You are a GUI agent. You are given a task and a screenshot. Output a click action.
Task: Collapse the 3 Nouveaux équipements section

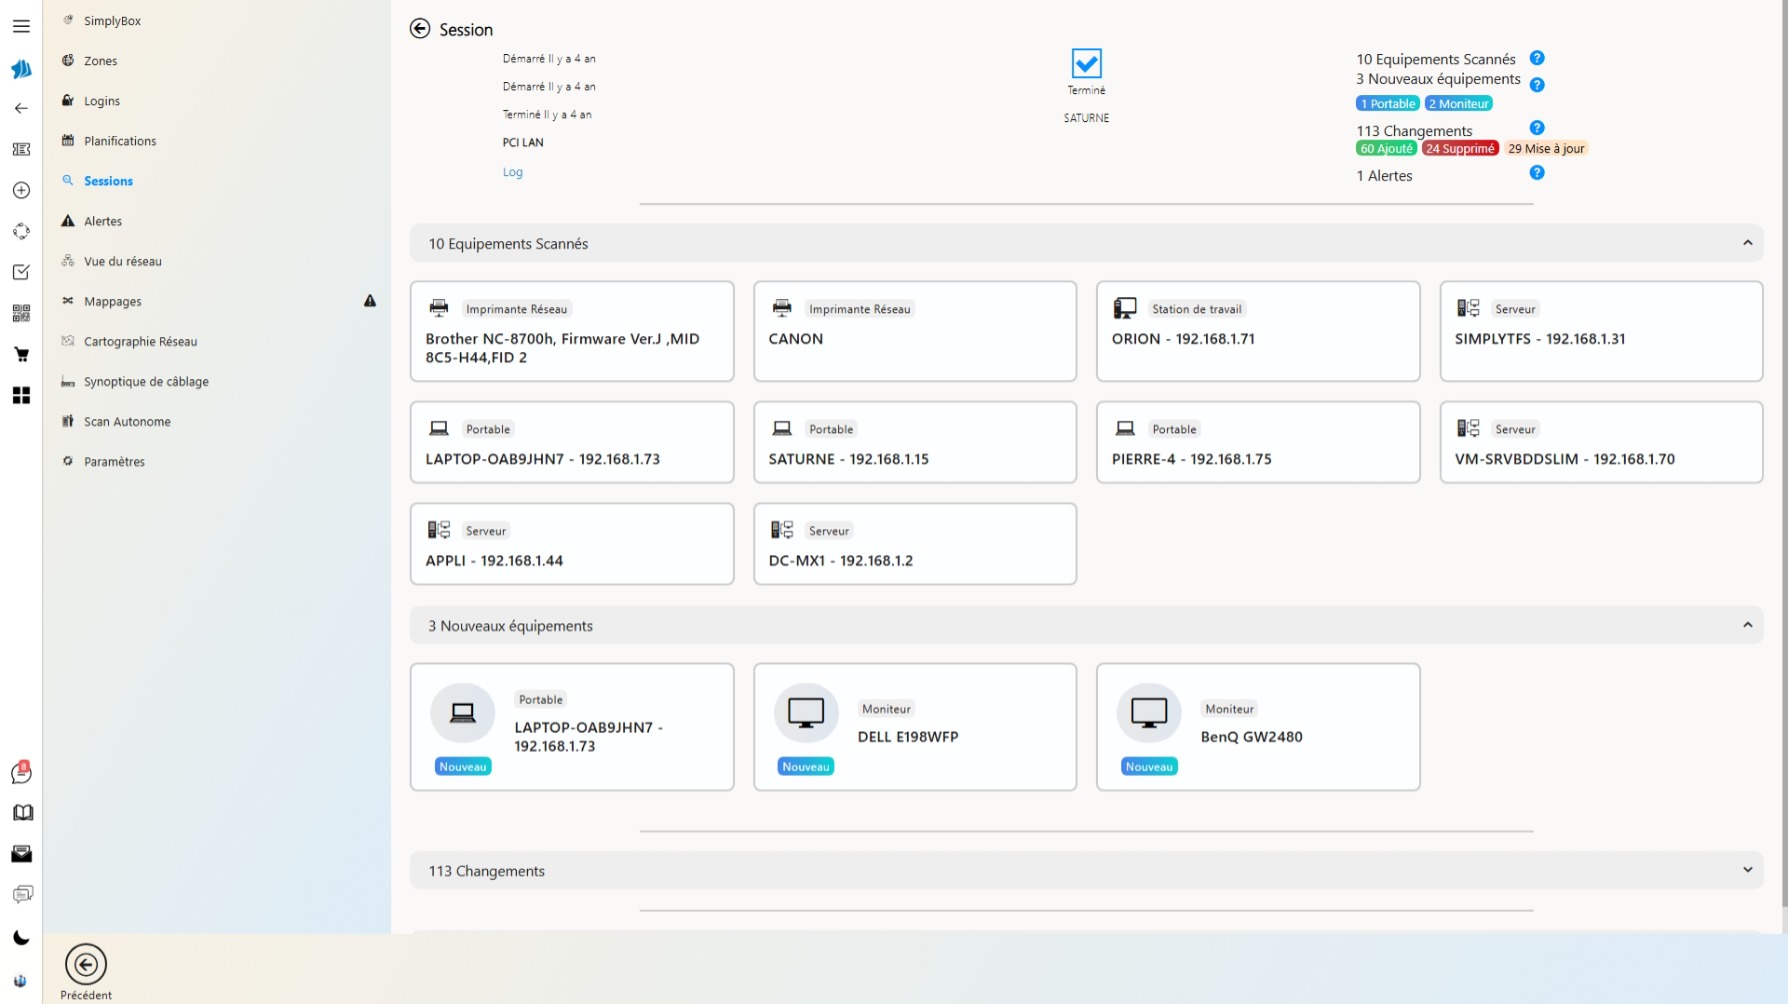[x=1747, y=625]
